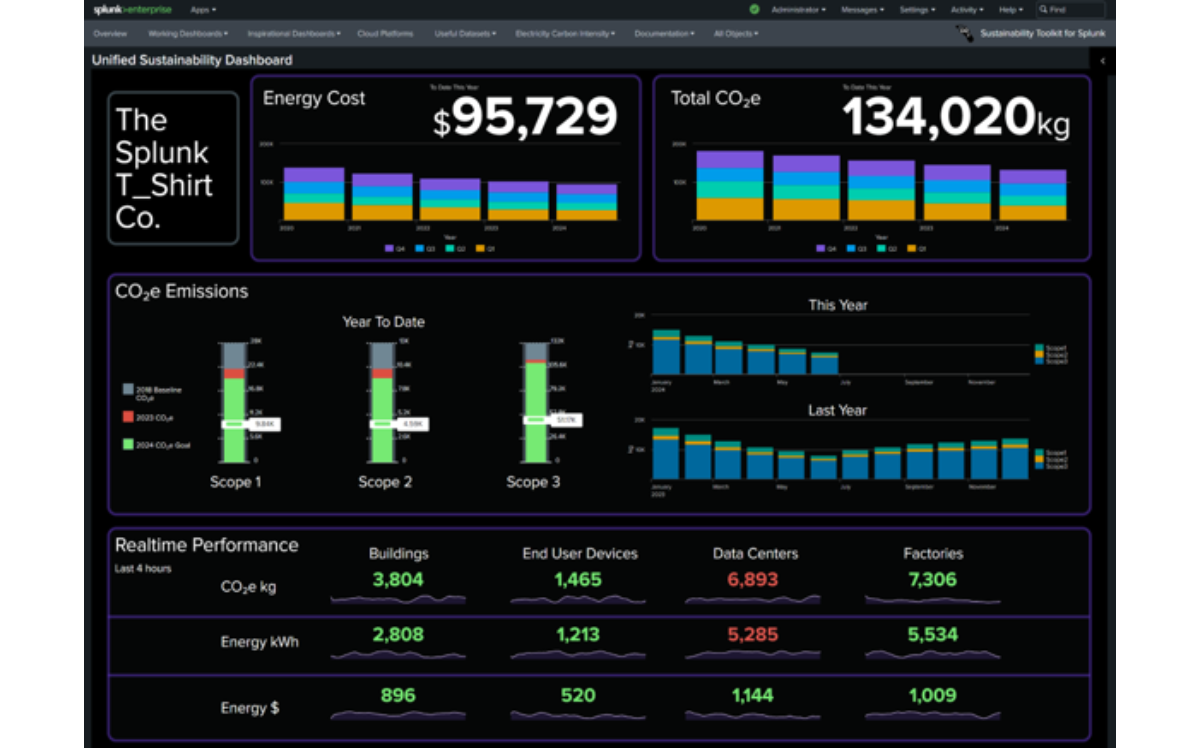Click the CO2e Emissions panel heading

(181, 292)
